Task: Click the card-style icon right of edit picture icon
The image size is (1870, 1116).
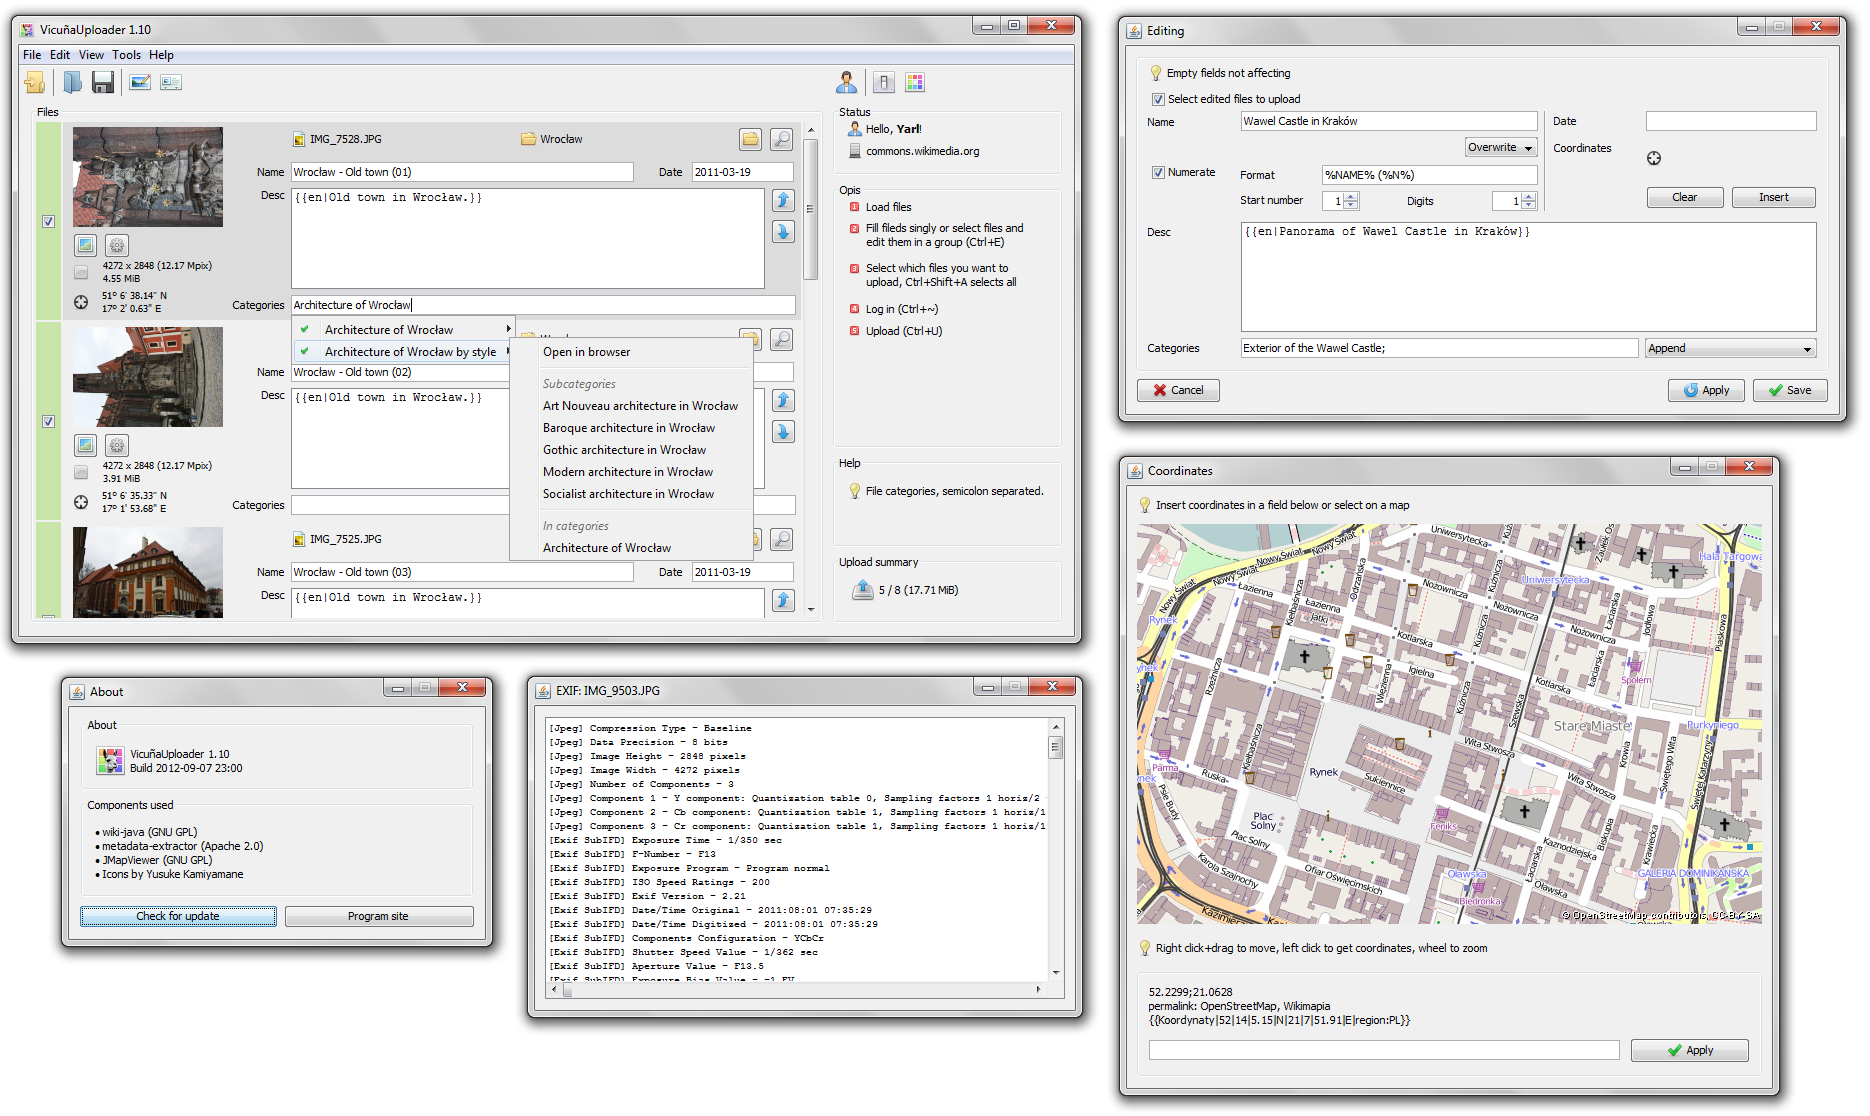Action: coord(171,83)
